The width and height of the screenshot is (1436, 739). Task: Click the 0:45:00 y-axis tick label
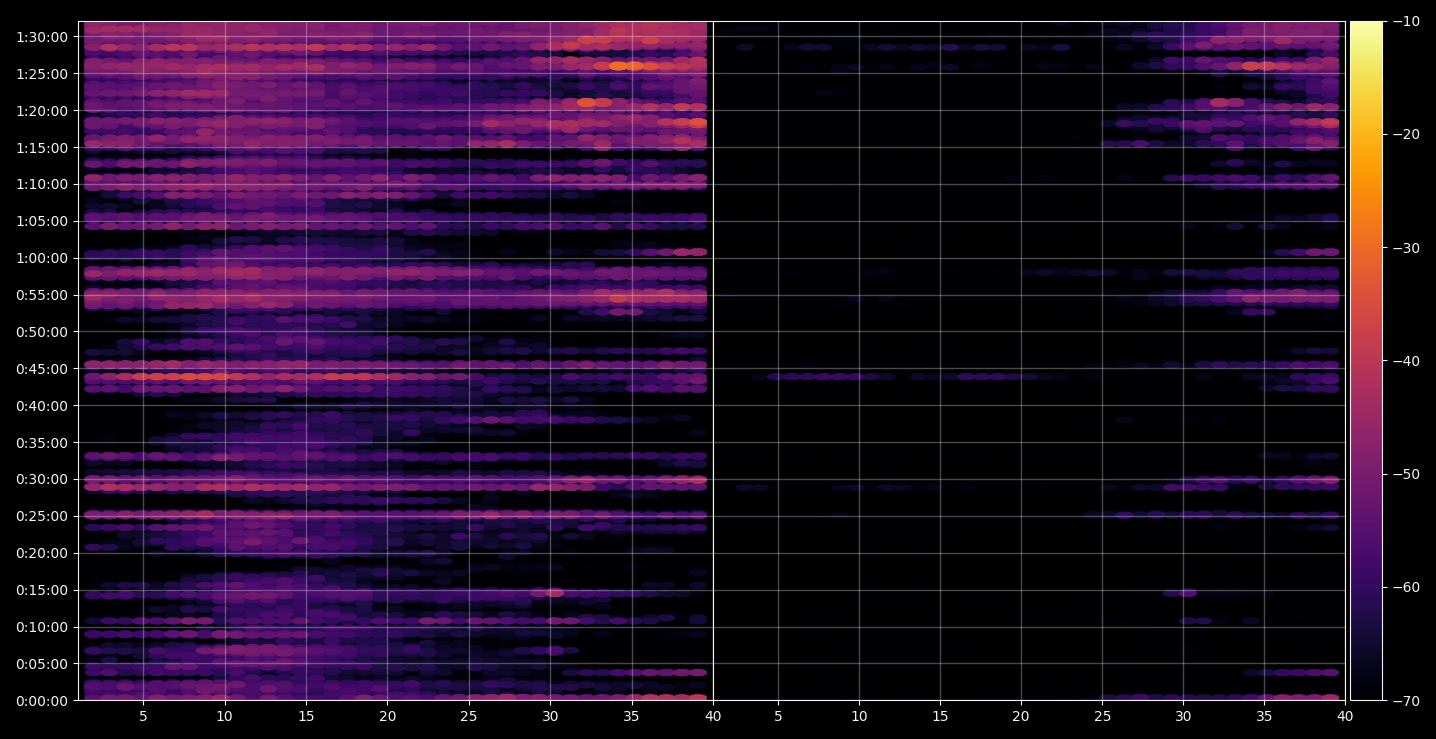[42, 369]
